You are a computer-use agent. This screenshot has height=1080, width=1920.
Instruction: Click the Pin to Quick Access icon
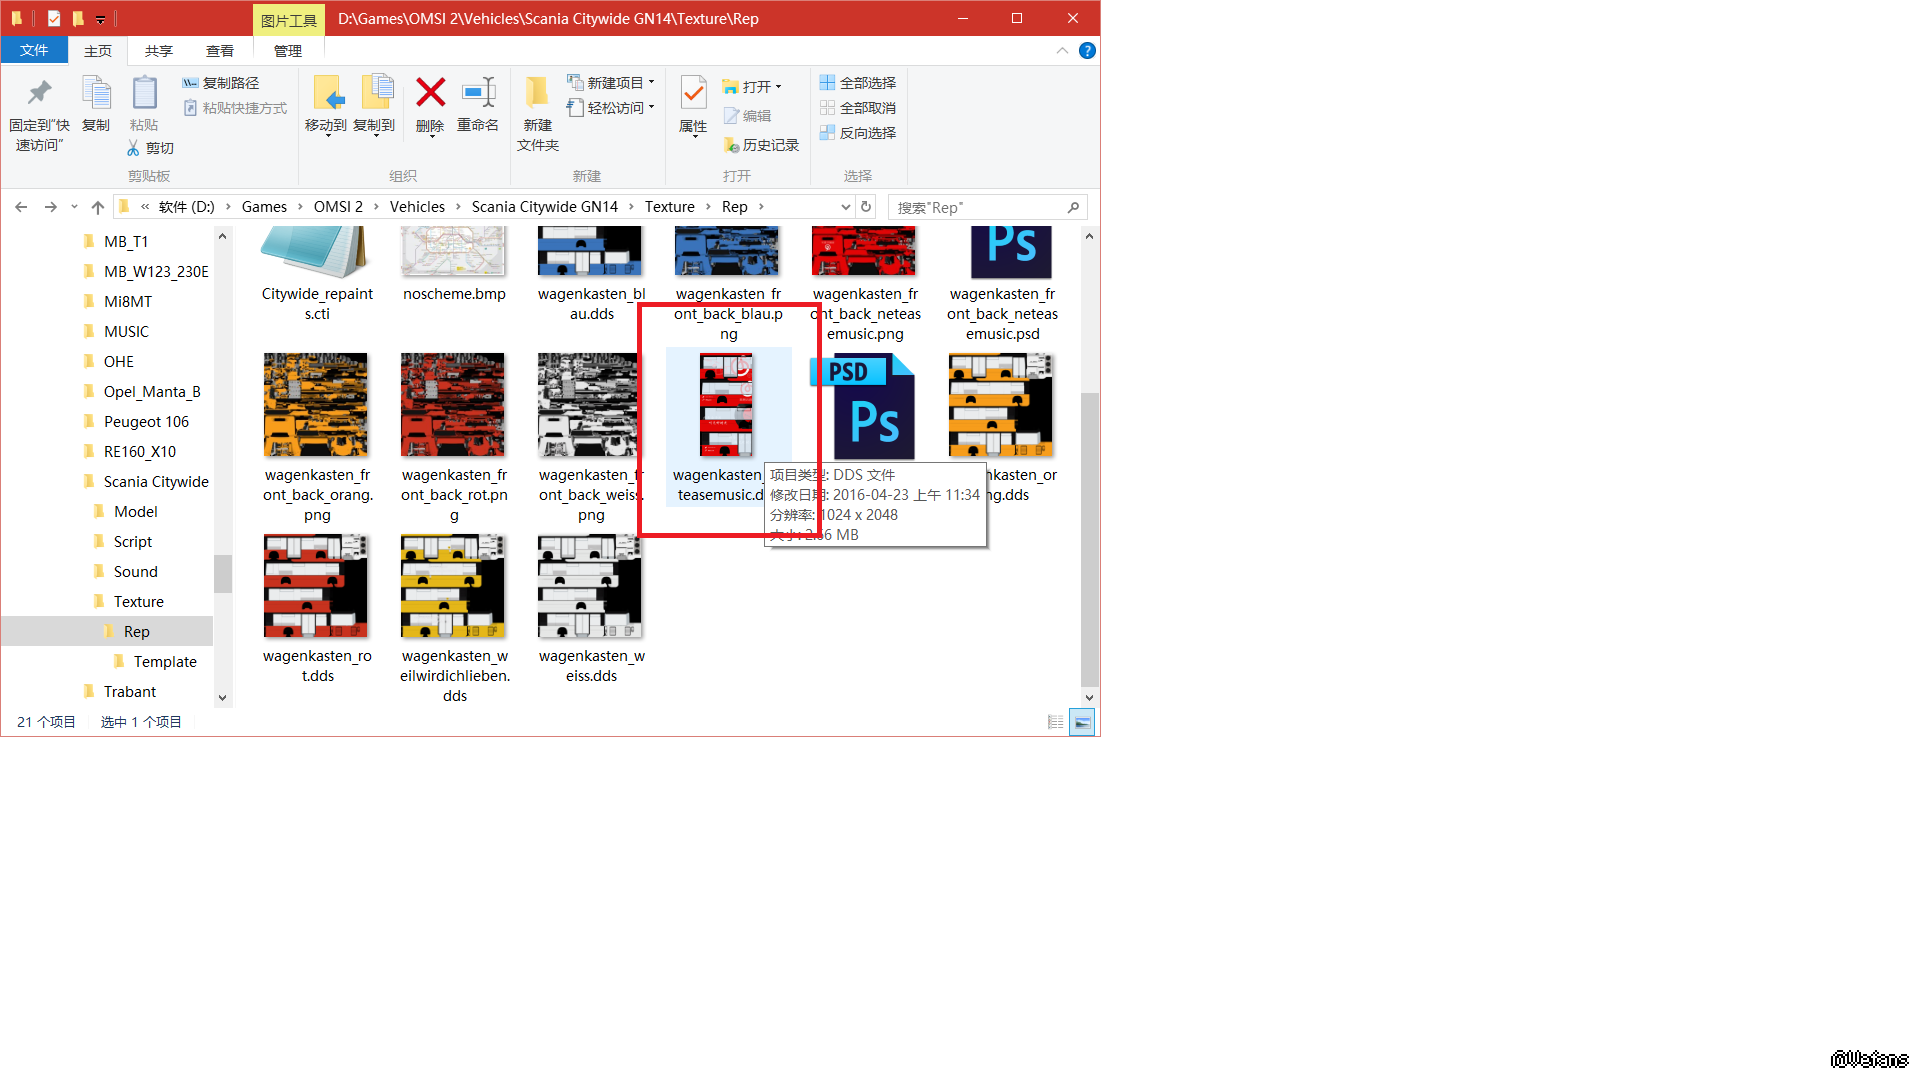39,94
